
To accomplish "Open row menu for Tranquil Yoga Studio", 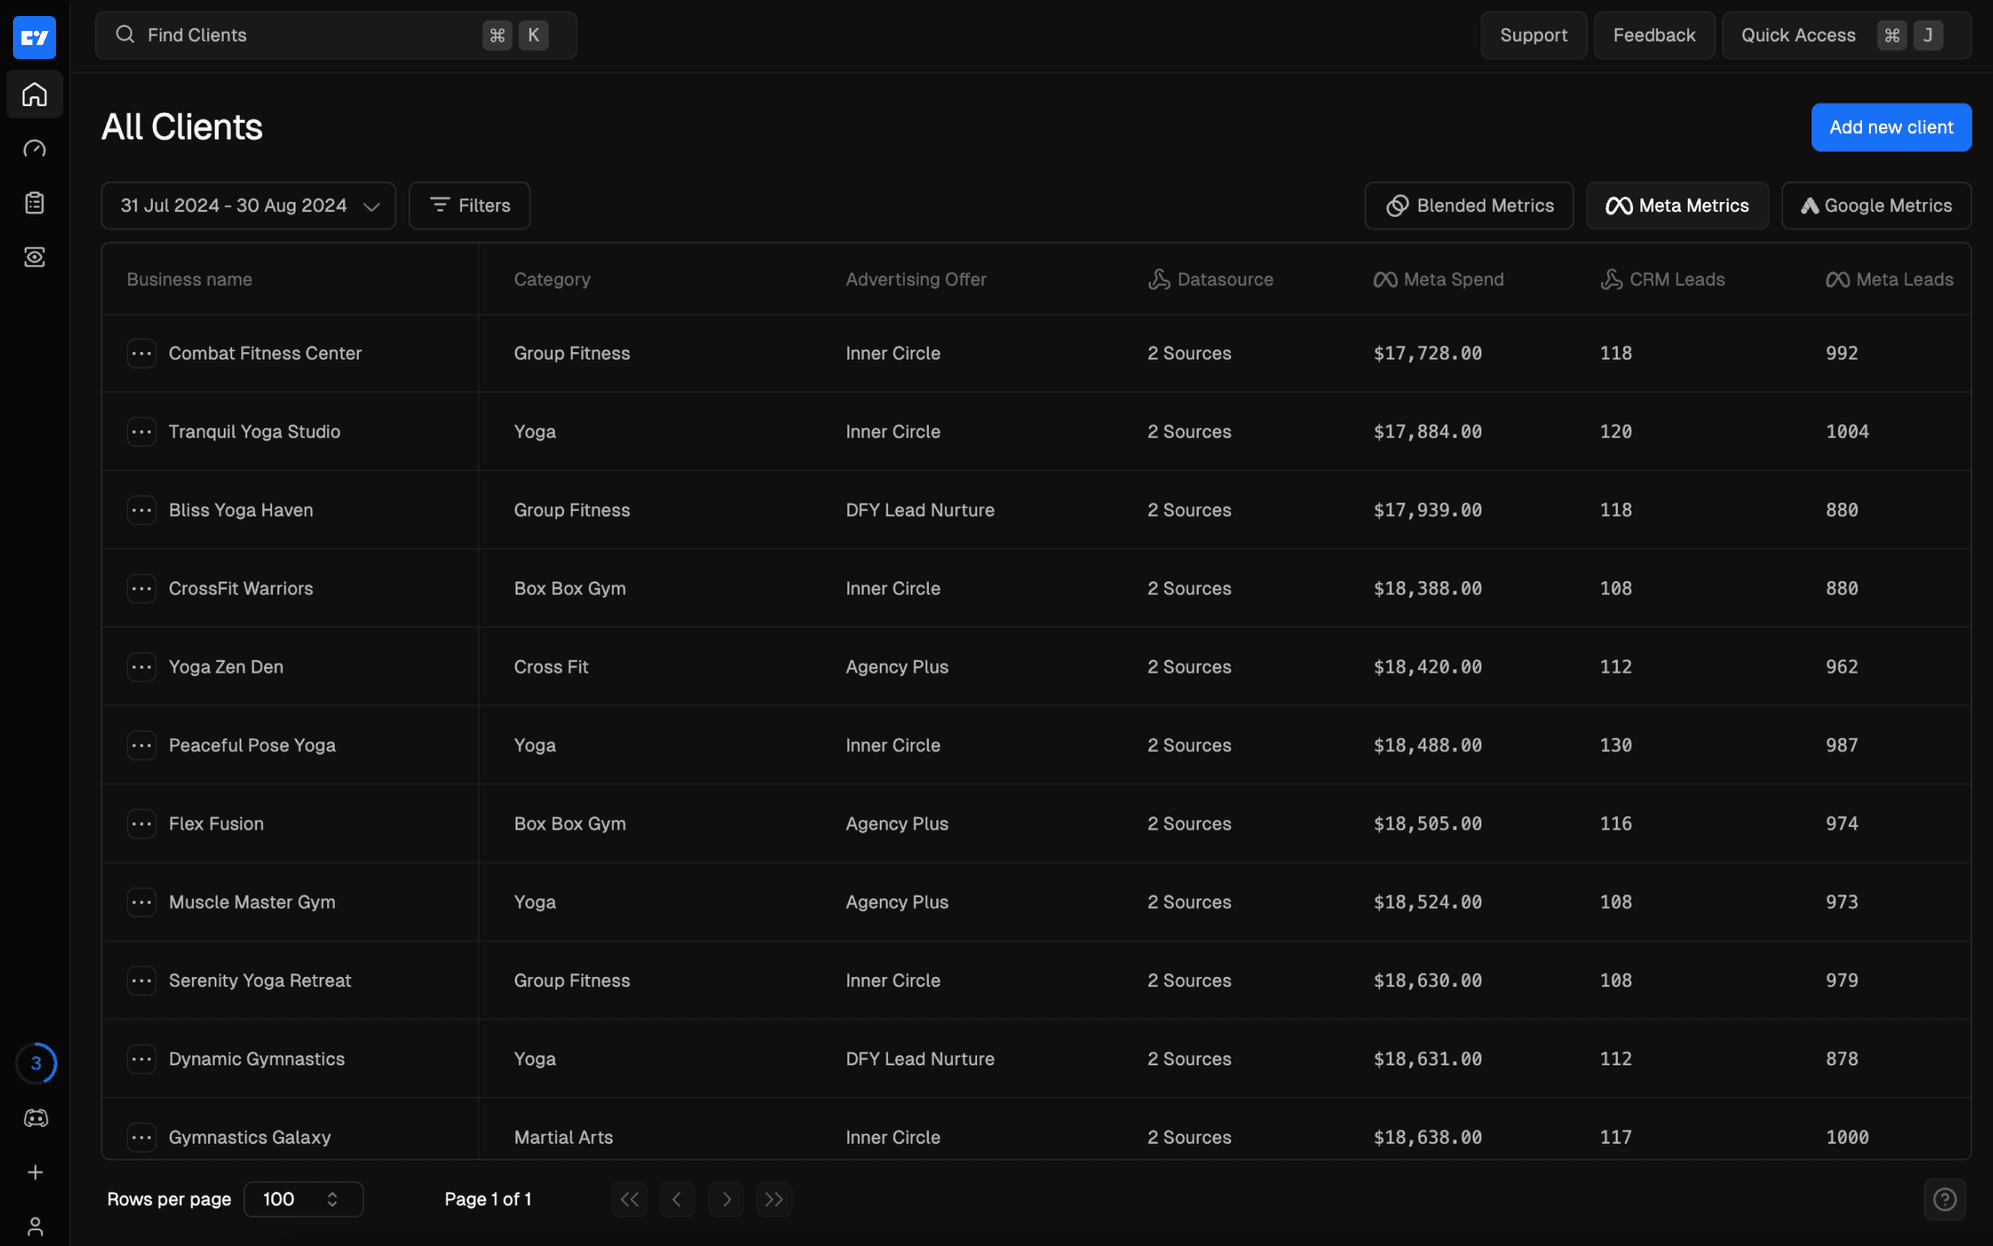I will coord(141,432).
